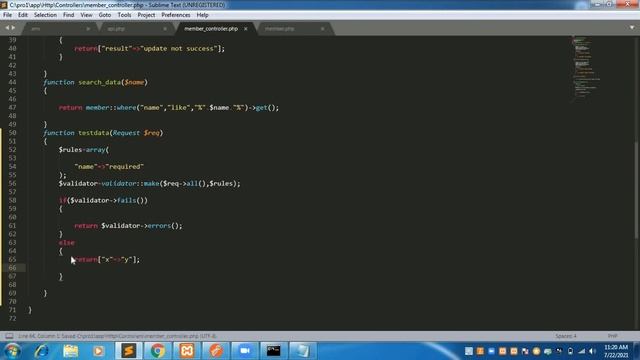The width and height of the screenshot is (640, 360).
Task: Open the Selection menu
Action: click(x=45, y=15)
